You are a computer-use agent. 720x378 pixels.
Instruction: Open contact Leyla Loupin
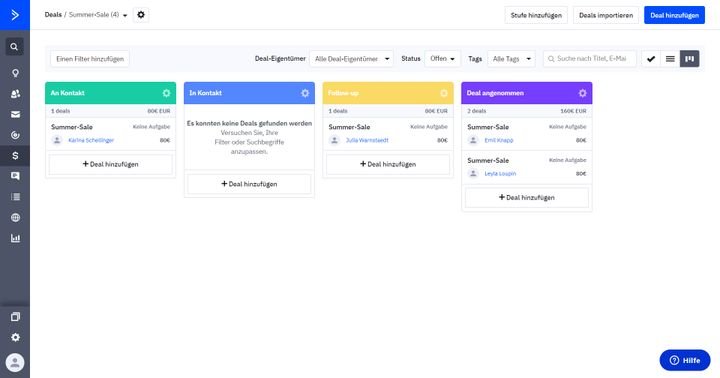(x=500, y=174)
